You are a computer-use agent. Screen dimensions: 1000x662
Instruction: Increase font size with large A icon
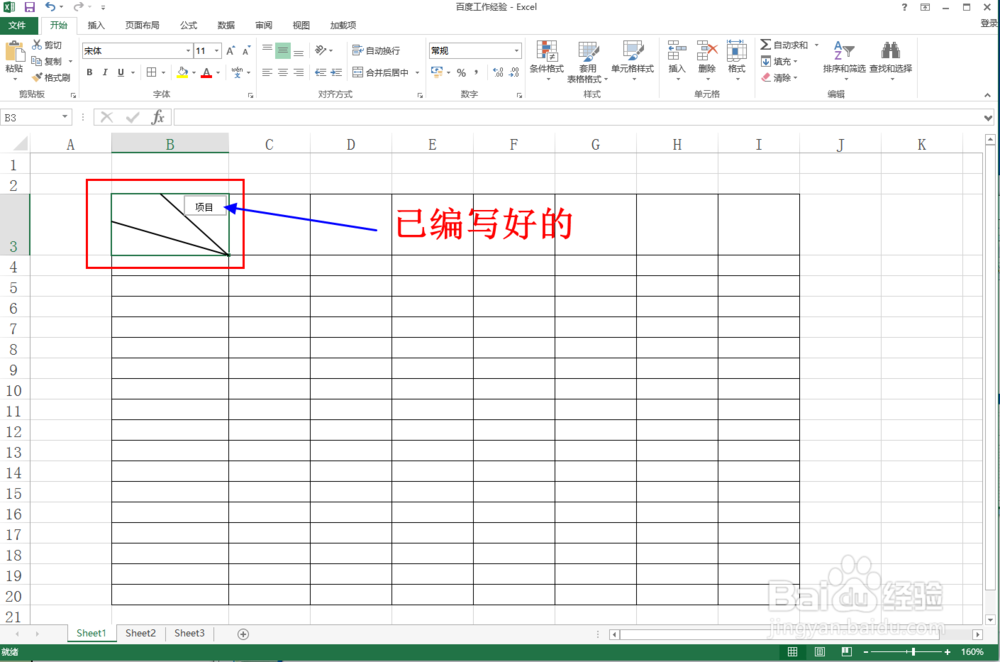(x=231, y=50)
